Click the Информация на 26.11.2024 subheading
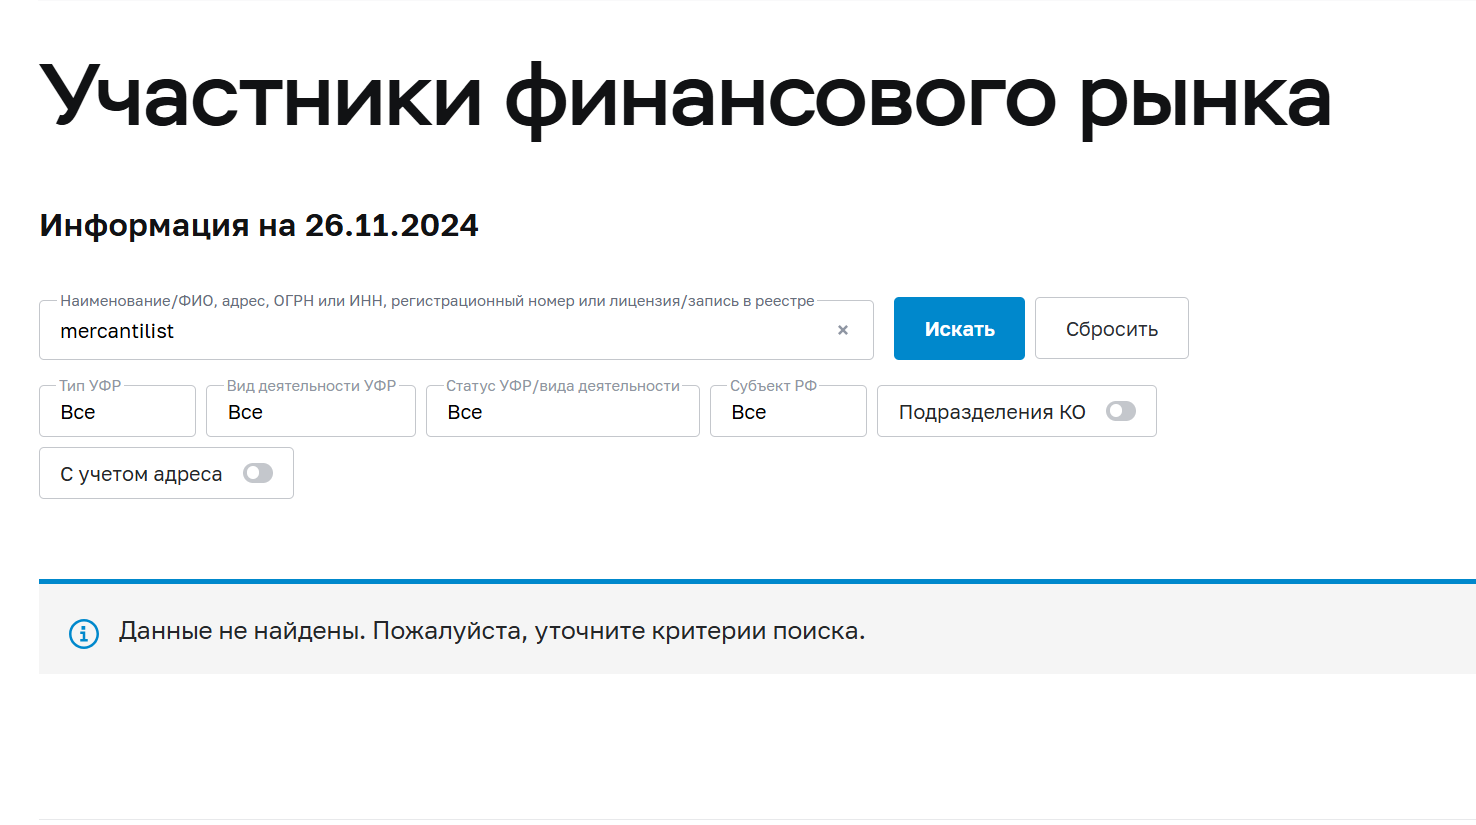Viewport: 1476px width, 825px height. 259,225
